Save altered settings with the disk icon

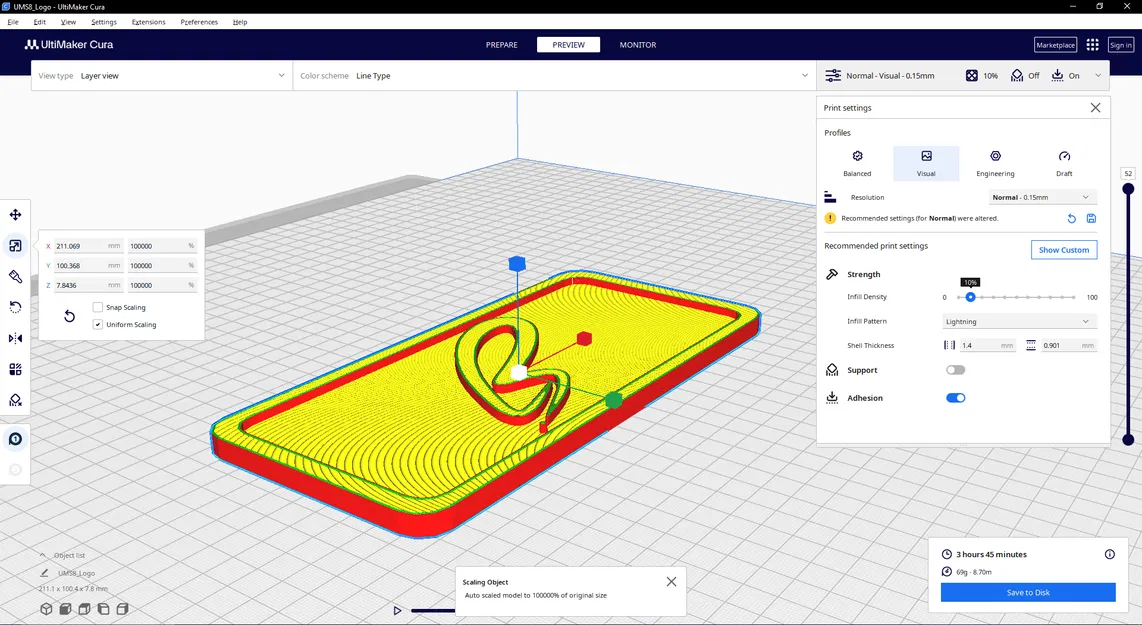click(1091, 219)
